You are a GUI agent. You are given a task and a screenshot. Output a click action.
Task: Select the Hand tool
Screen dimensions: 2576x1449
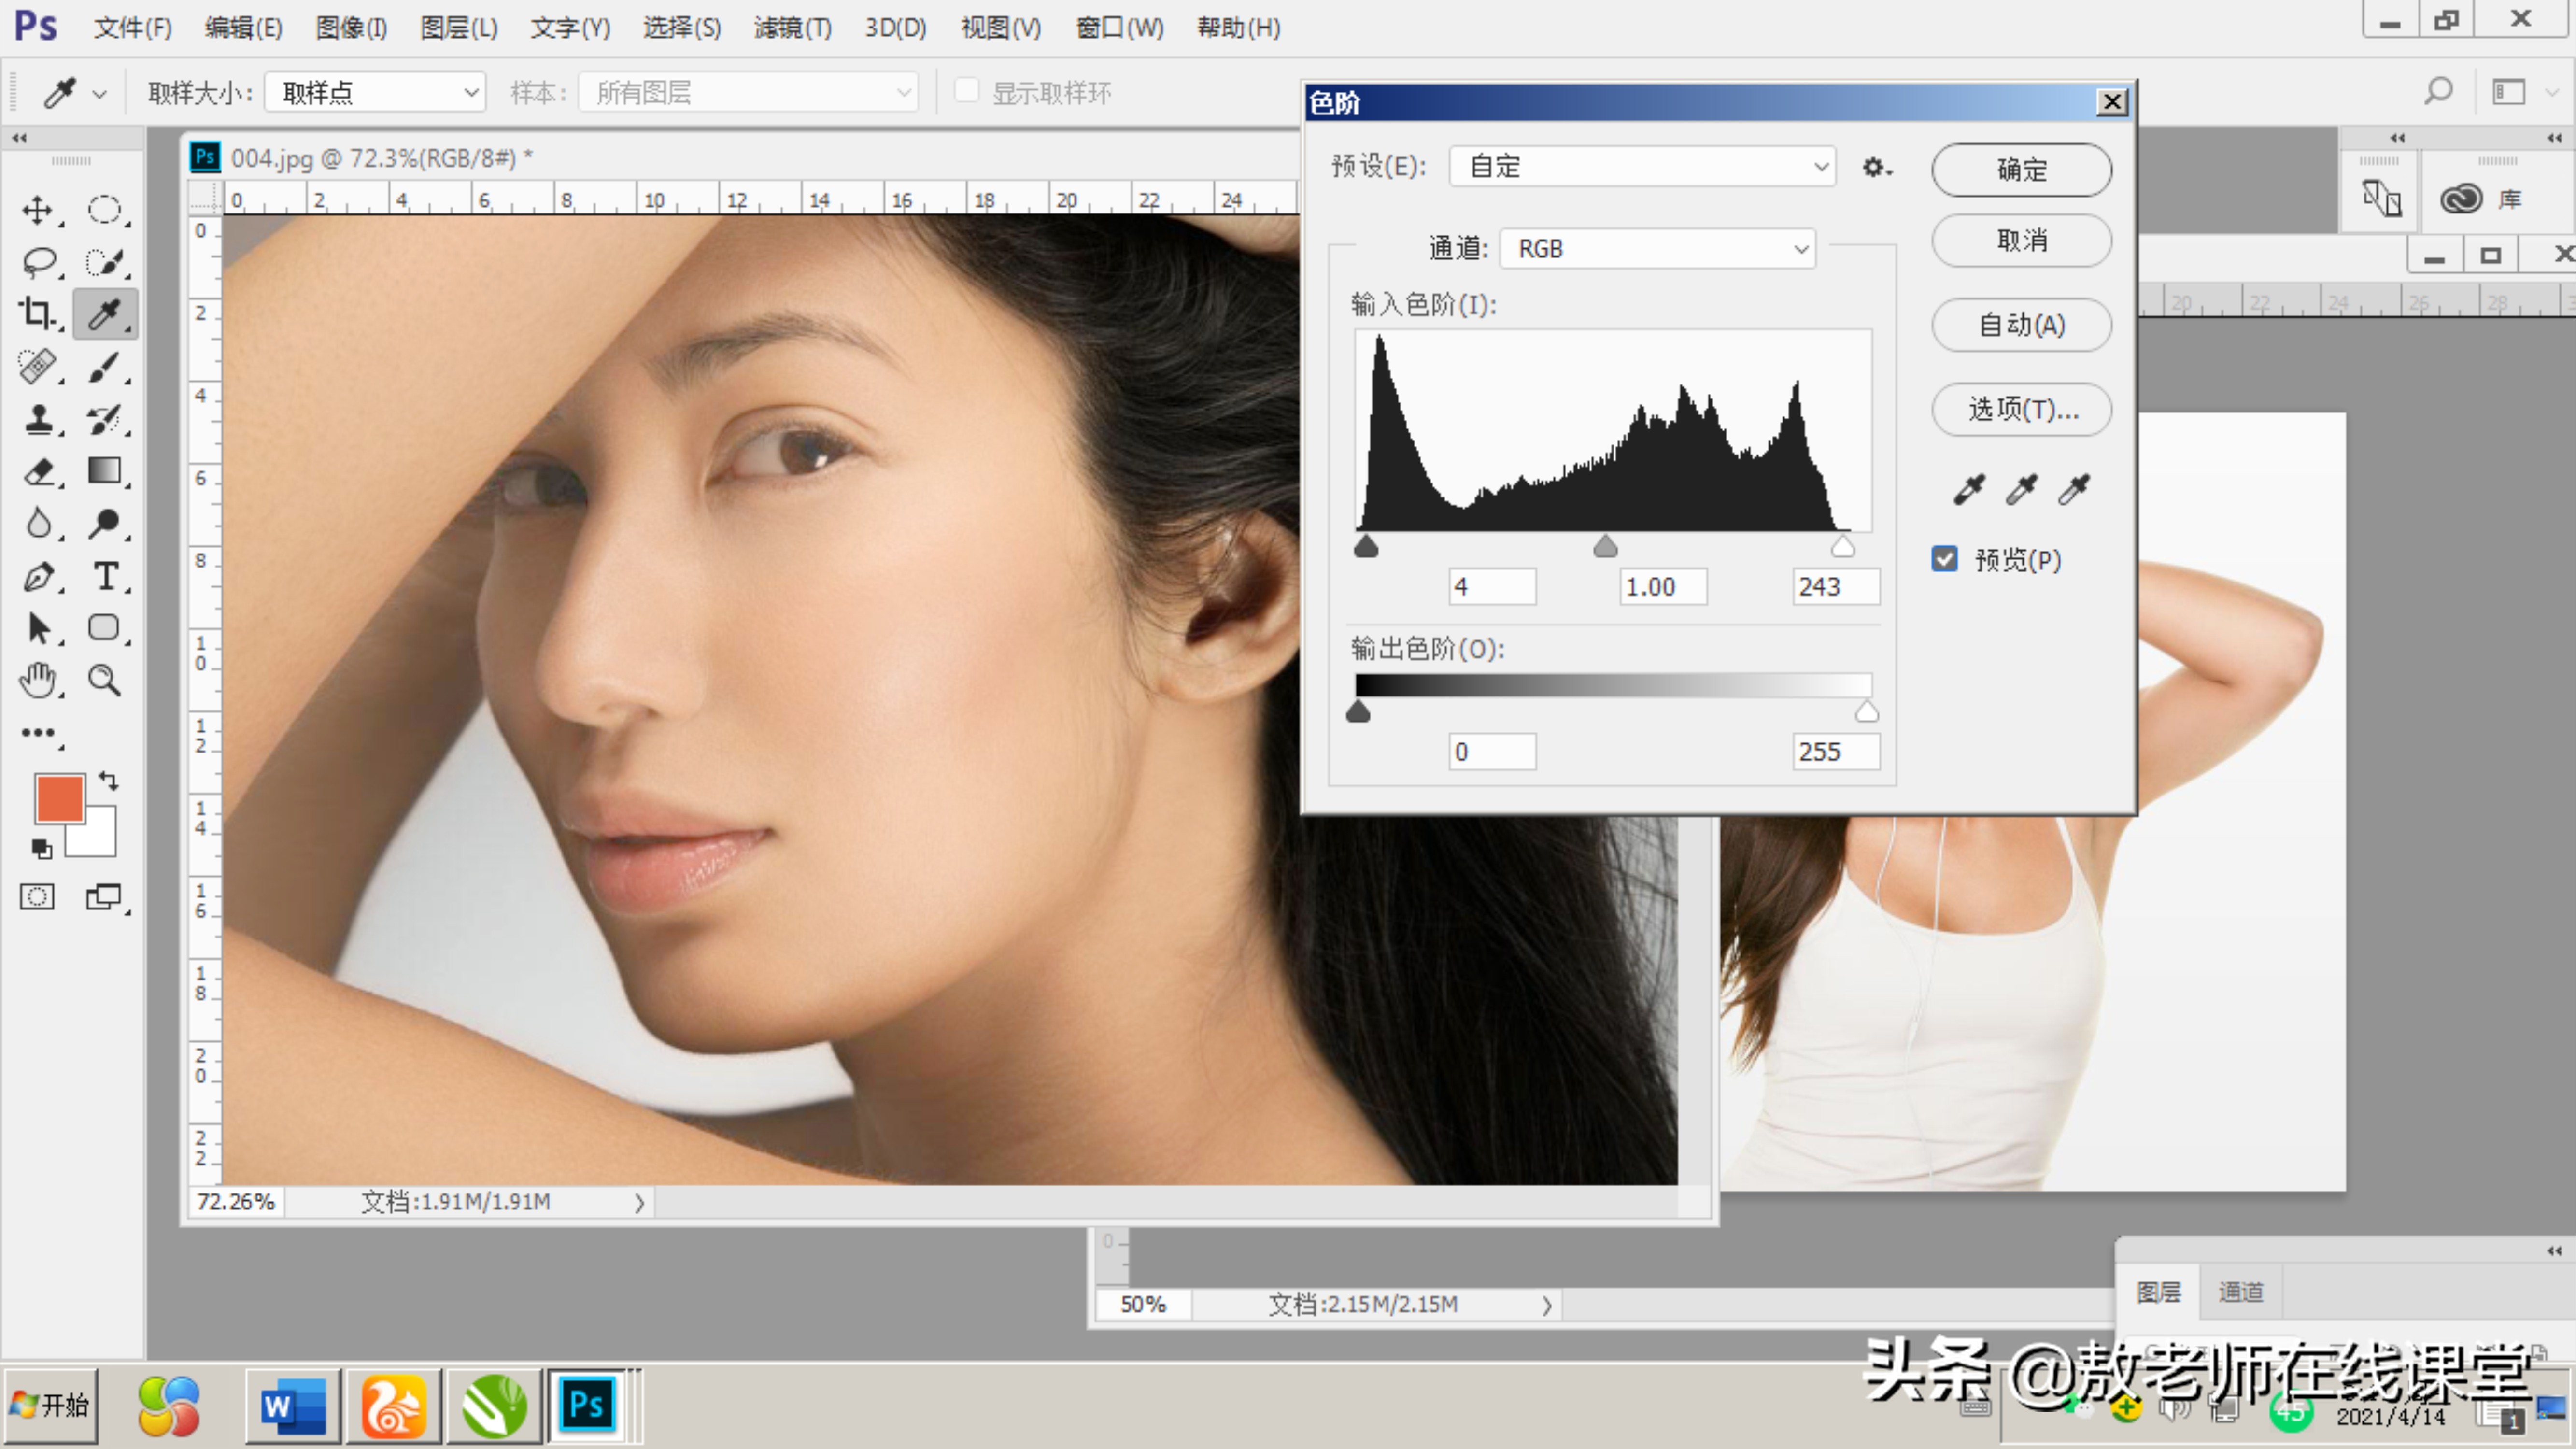[x=38, y=680]
